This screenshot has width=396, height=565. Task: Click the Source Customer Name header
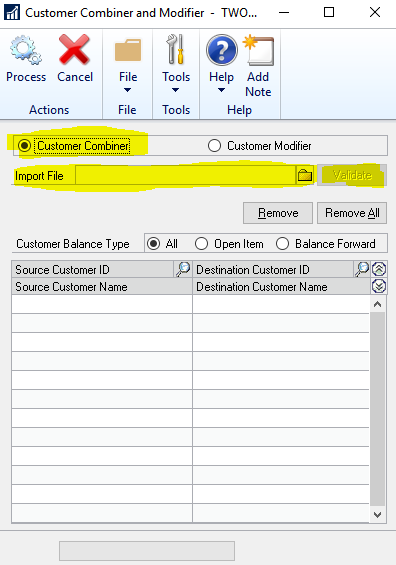pyautogui.click(x=102, y=287)
